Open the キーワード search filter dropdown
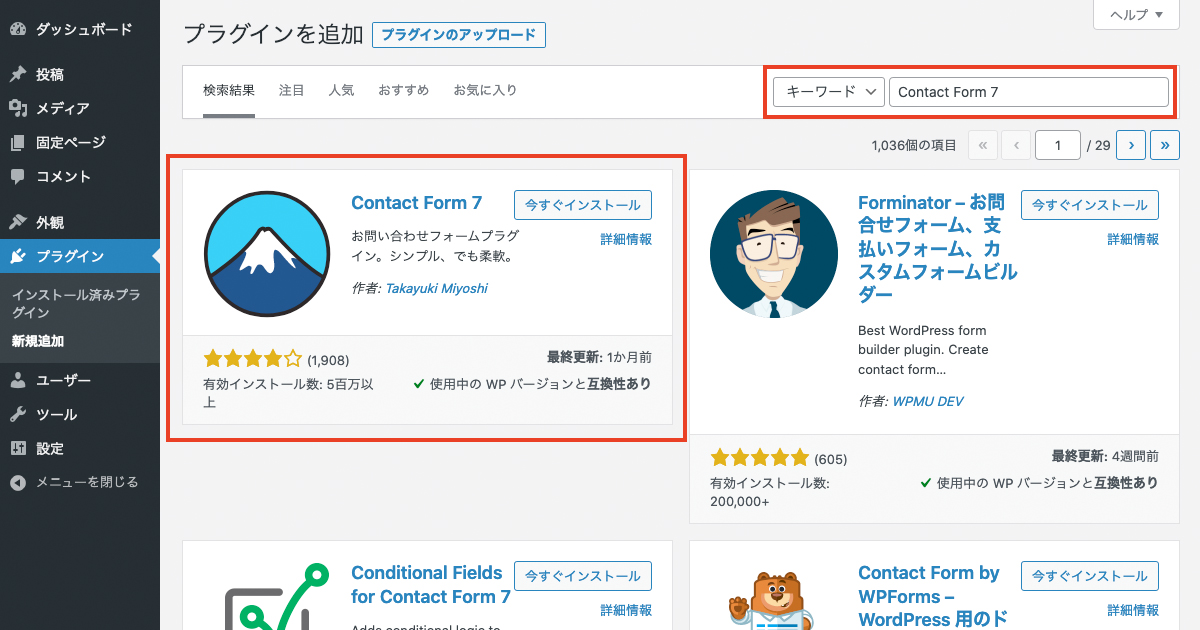The width and height of the screenshot is (1200, 630). coord(829,91)
